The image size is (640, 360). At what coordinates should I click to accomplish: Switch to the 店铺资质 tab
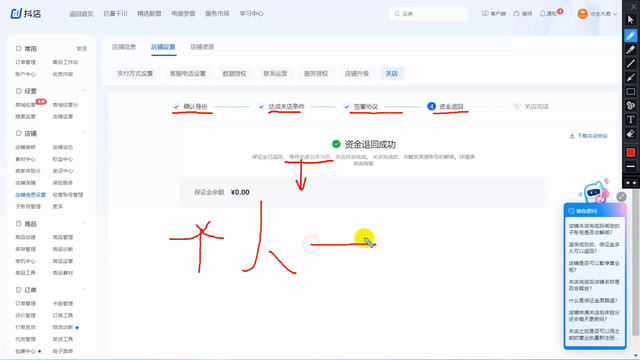click(202, 47)
